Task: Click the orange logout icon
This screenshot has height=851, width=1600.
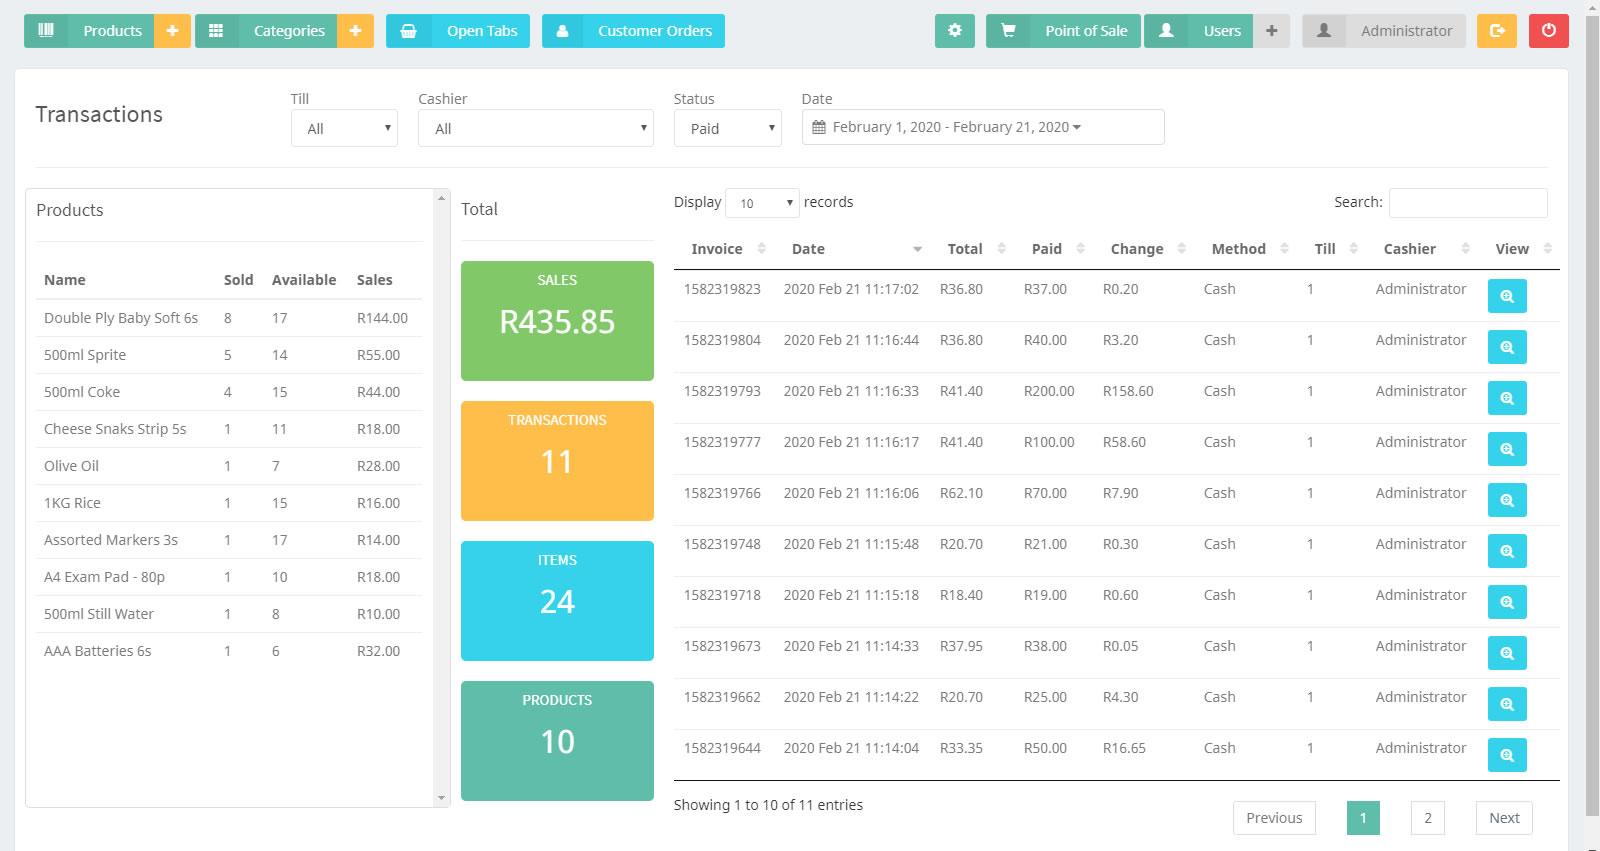Action: [1497, 31]
